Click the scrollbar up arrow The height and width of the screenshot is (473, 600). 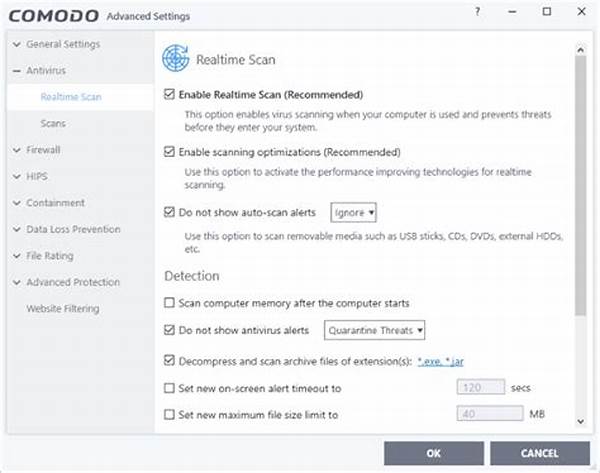[580, 50]
